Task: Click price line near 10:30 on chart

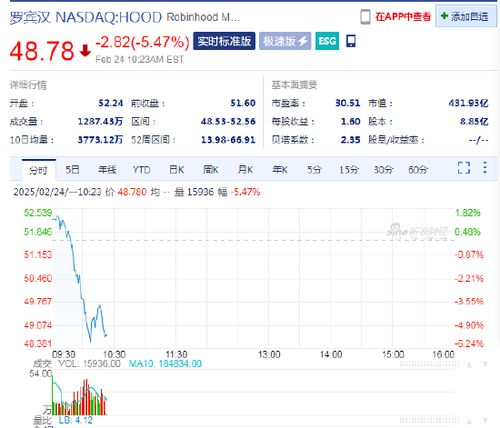Action: coord(106,335)
